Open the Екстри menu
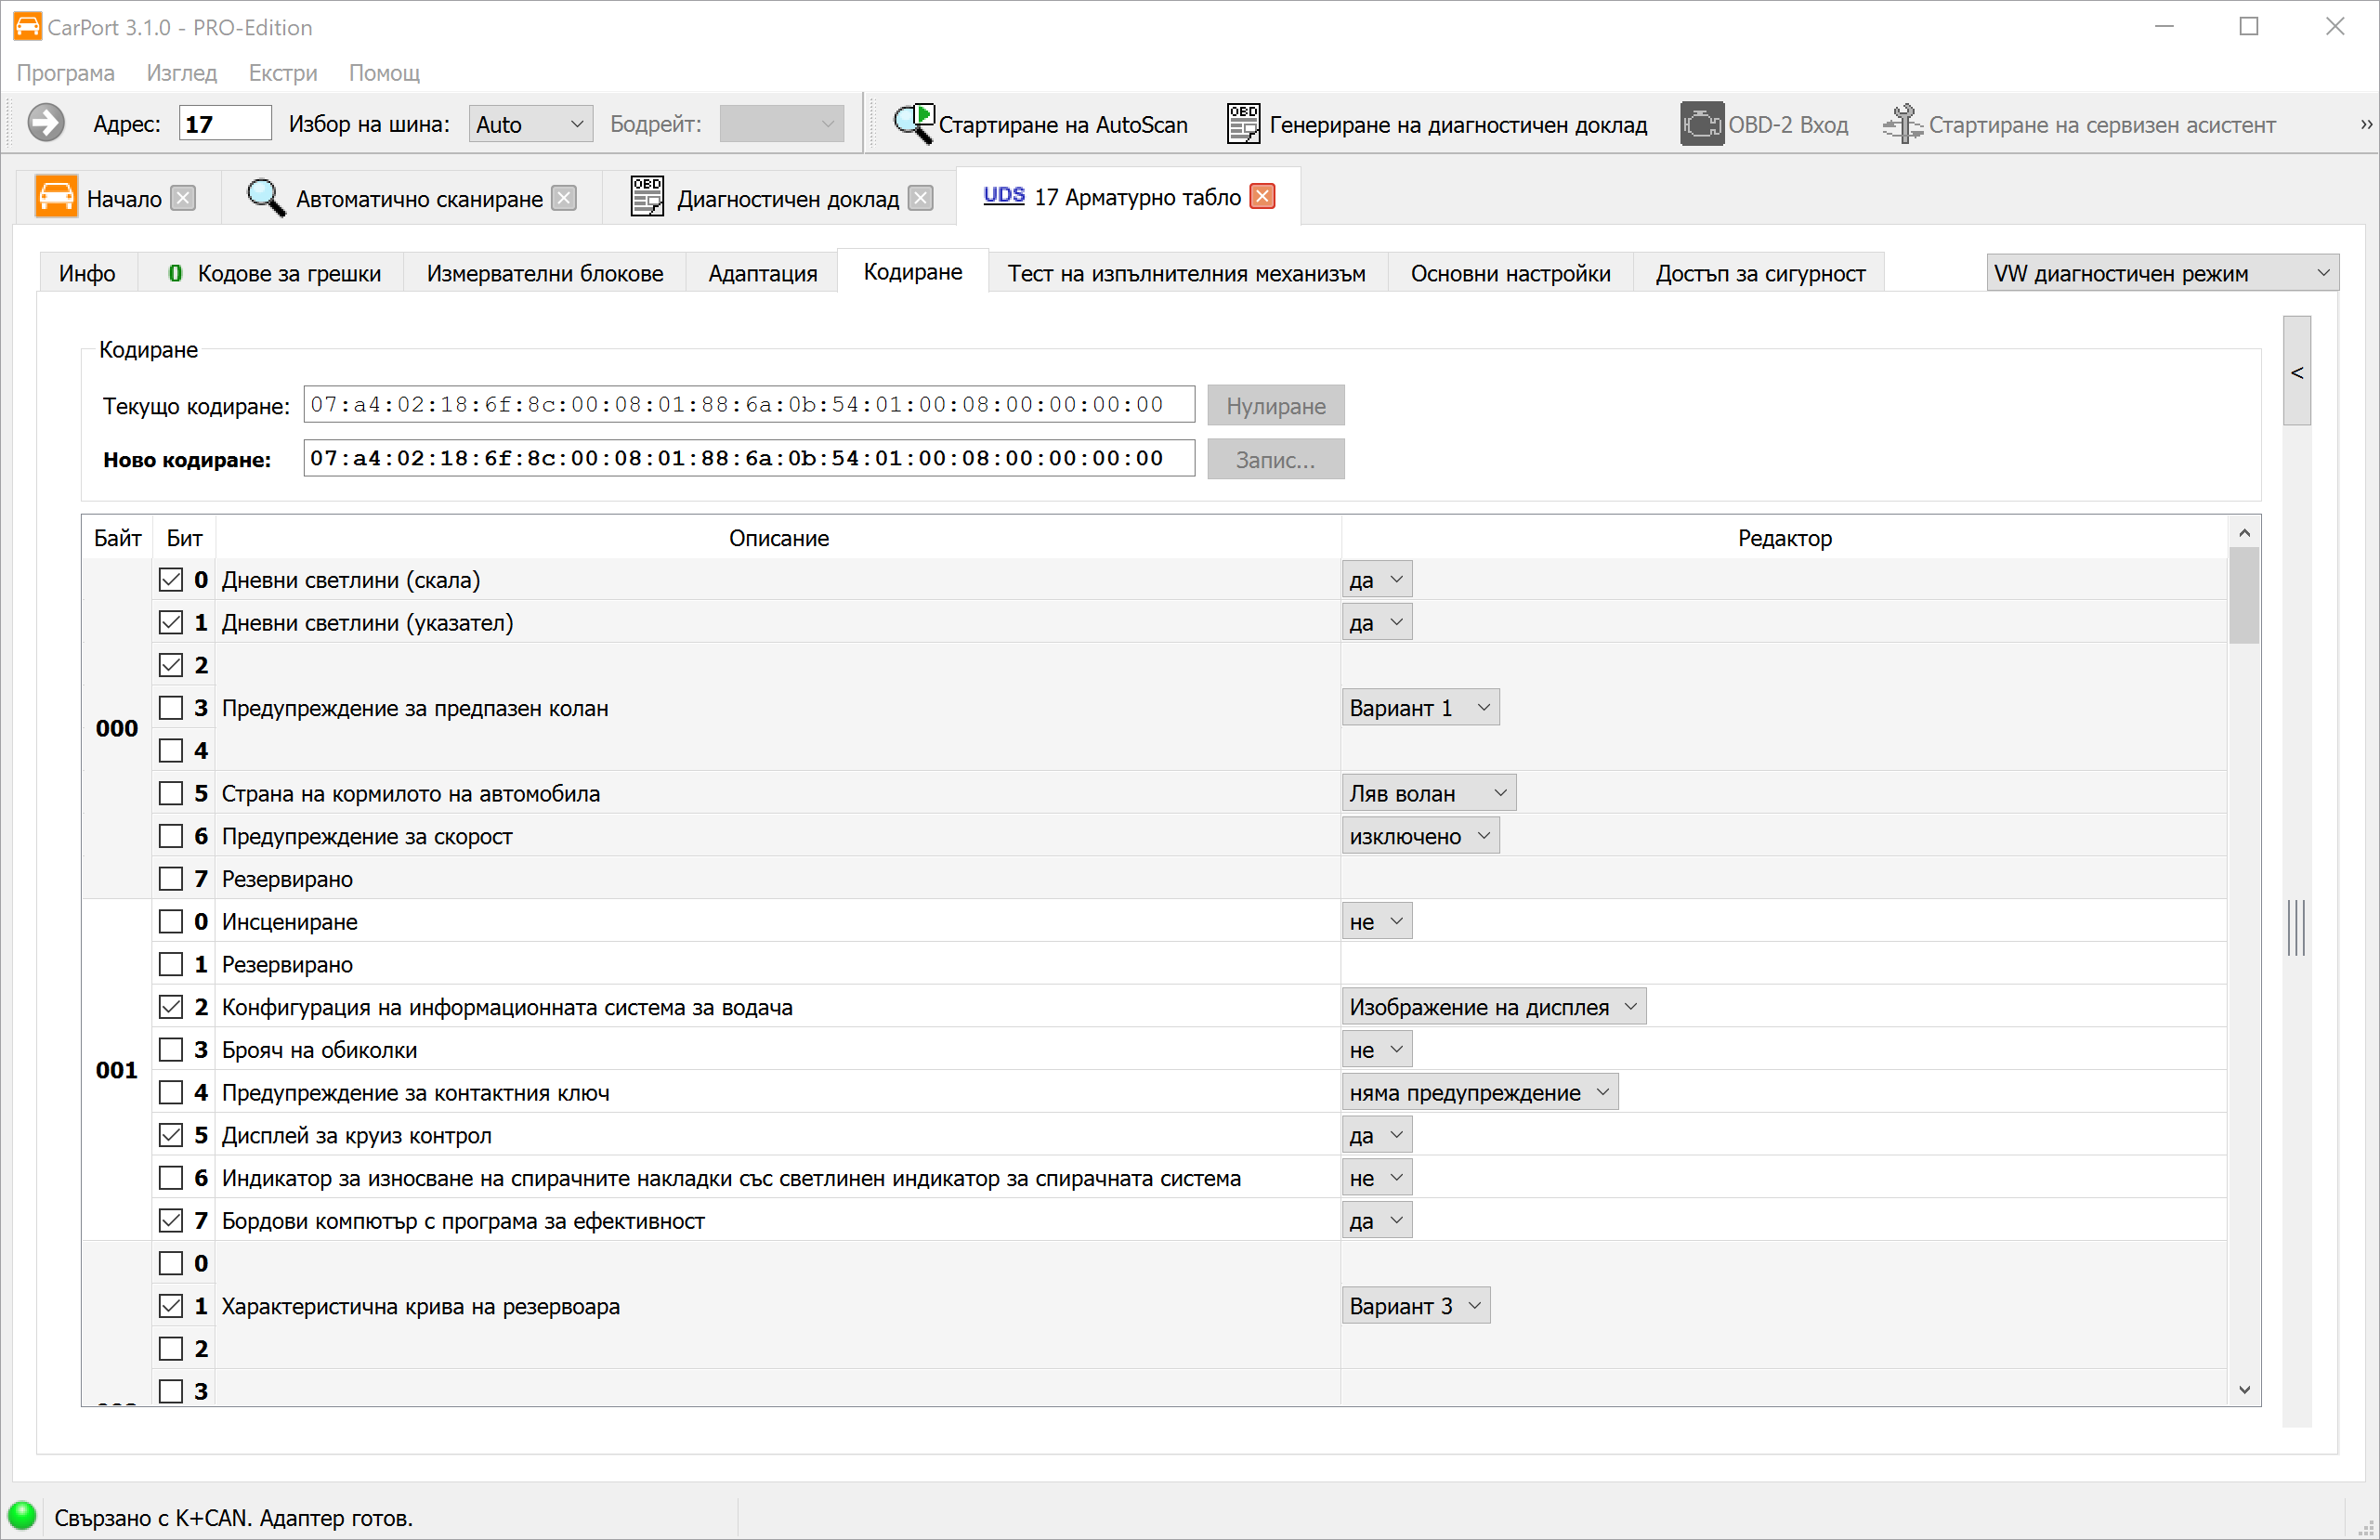This screenshot has height=1540, width=2380. point(282,73)
